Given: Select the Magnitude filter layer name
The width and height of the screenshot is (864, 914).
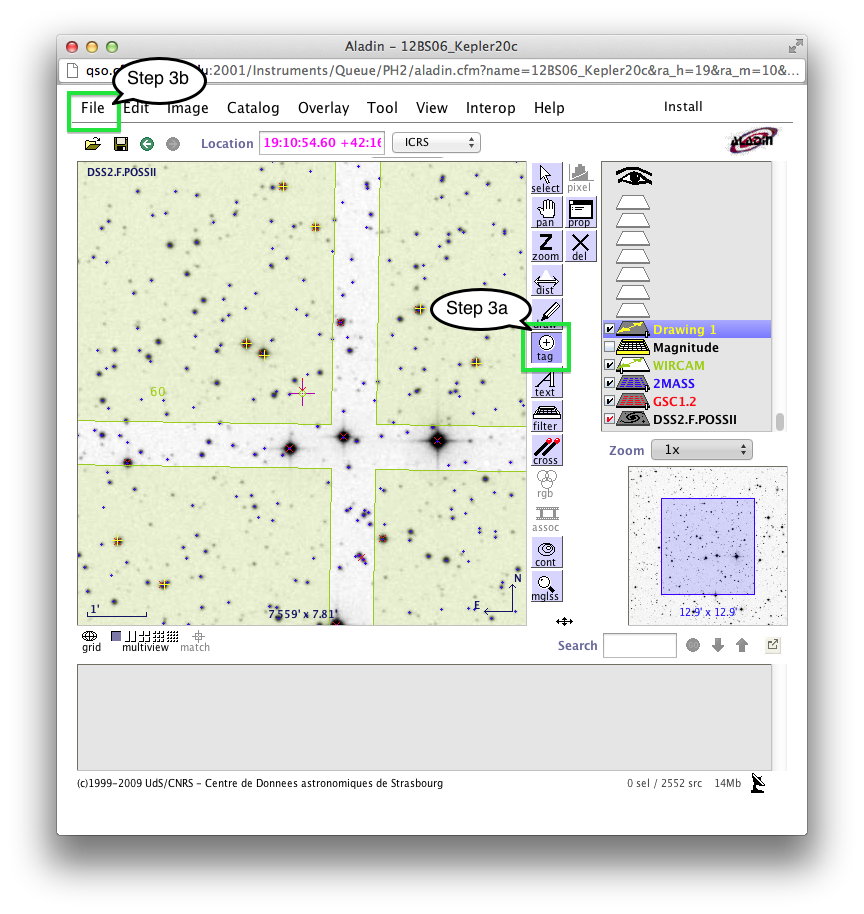Looking at the screenshot, I should (686, 347).
